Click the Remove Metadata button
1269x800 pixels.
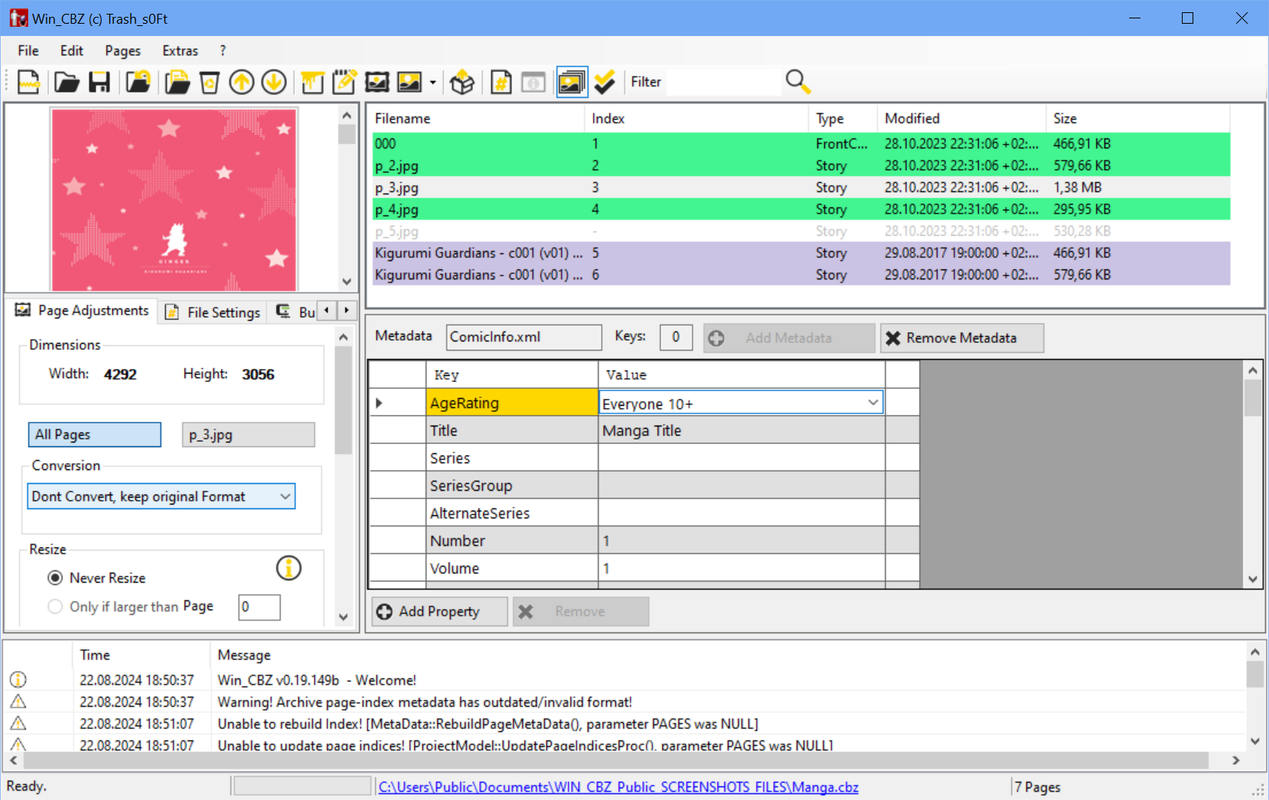click(x=962, y=338)
